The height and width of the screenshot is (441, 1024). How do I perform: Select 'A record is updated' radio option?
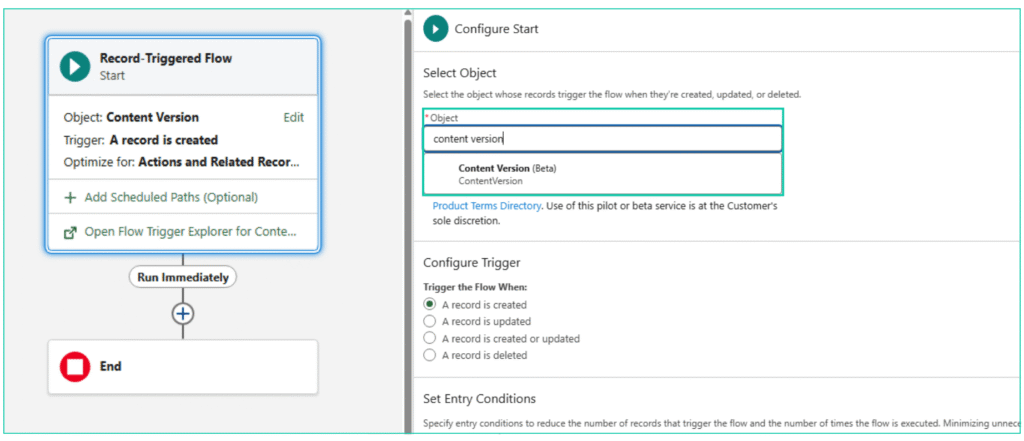coord(430,321)
